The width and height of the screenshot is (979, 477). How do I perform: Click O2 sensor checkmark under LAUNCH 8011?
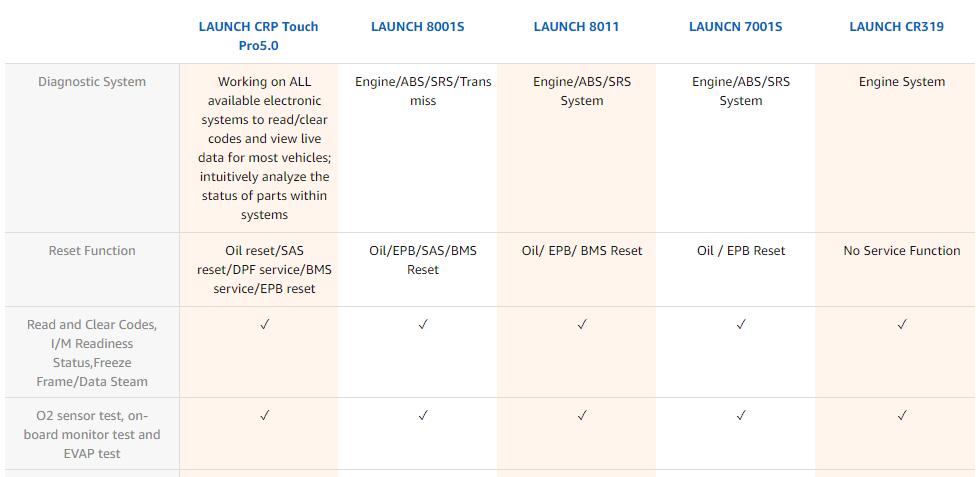582,415
